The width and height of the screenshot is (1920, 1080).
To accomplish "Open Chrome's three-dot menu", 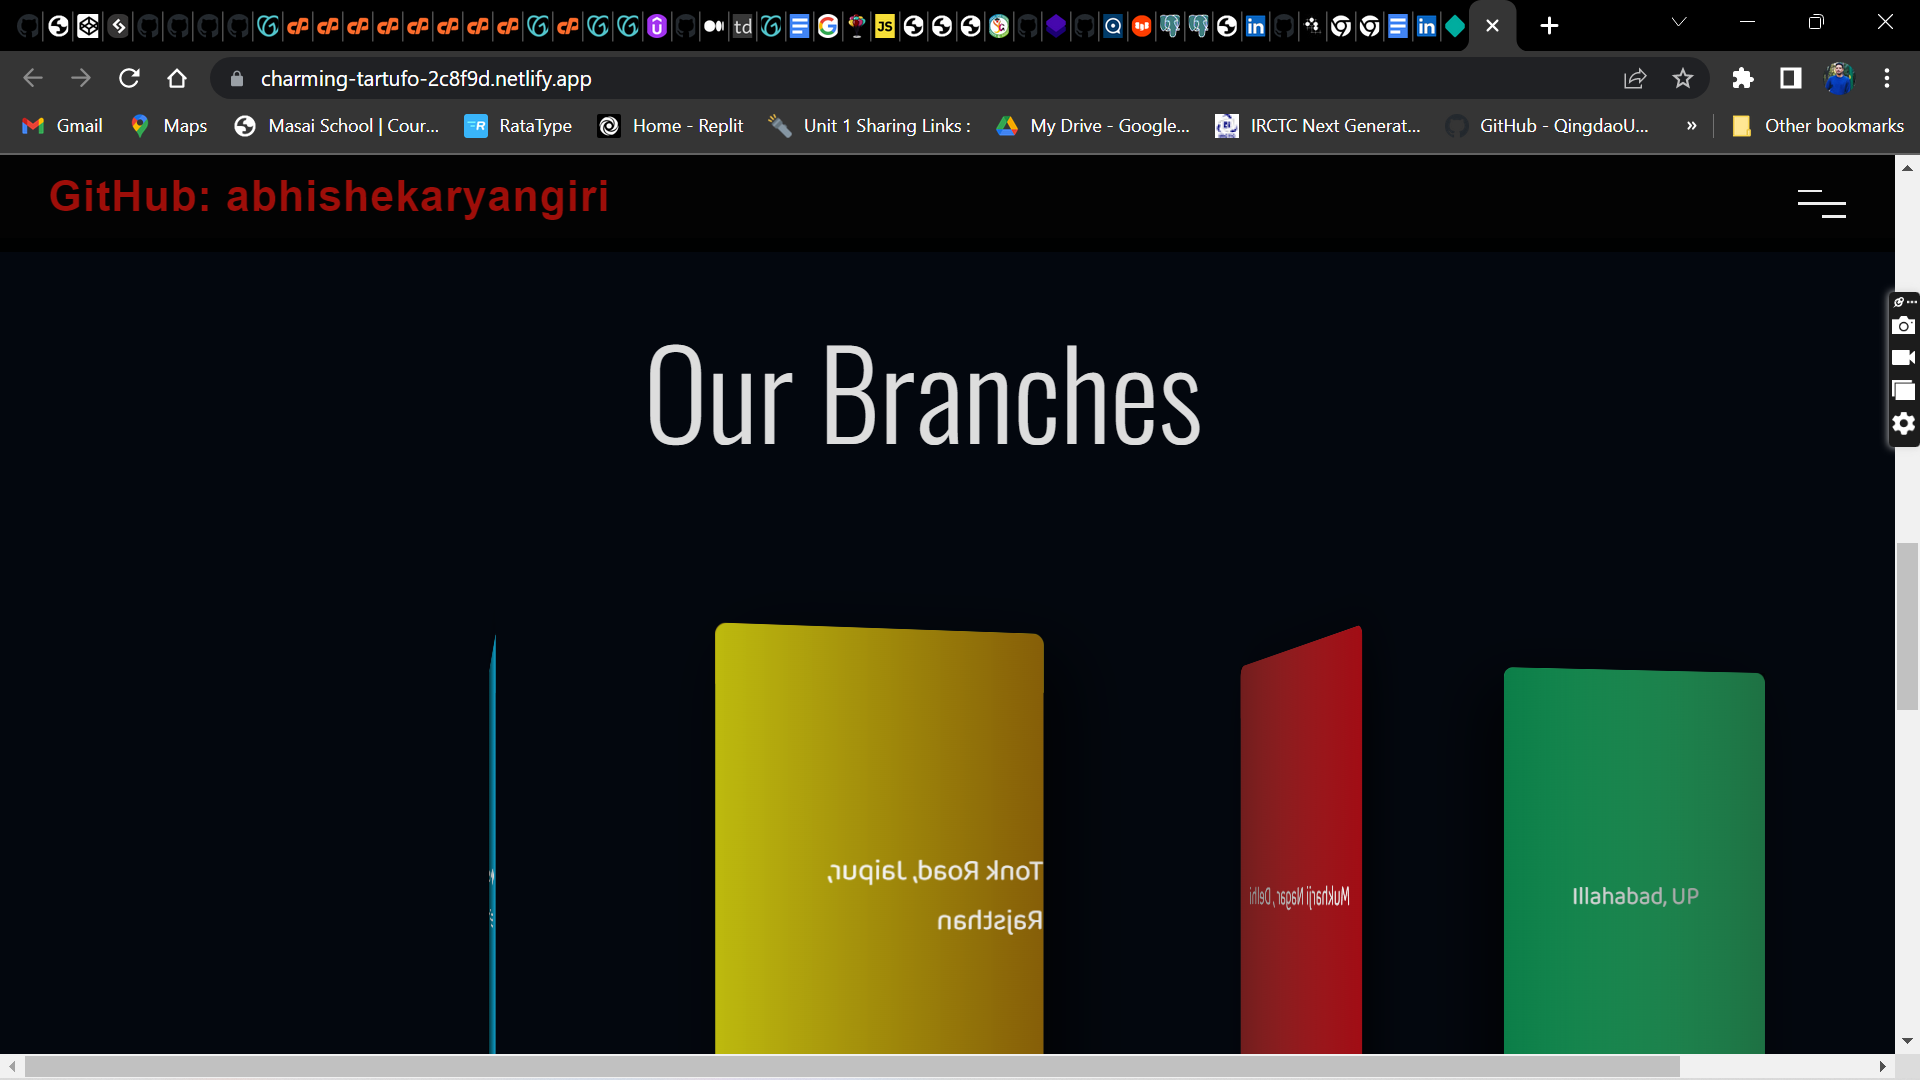I will click(x=1888, y=78).
